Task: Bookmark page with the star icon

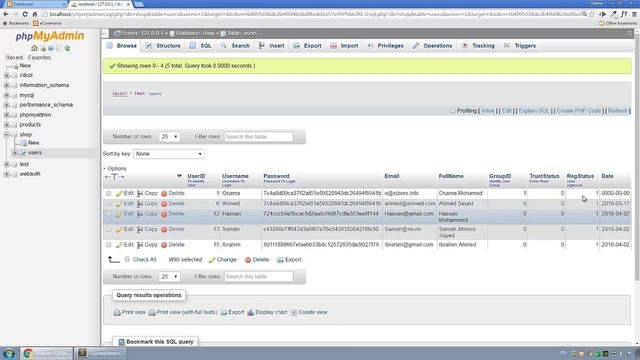Action: pyautogui.click(x=592, y=14)
